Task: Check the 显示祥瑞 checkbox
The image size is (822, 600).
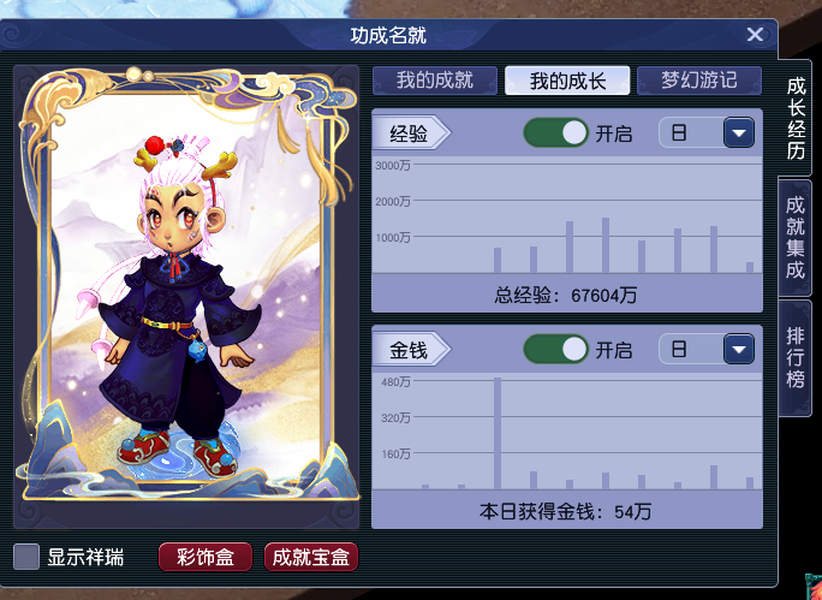Action: click(x=26, y=557)
